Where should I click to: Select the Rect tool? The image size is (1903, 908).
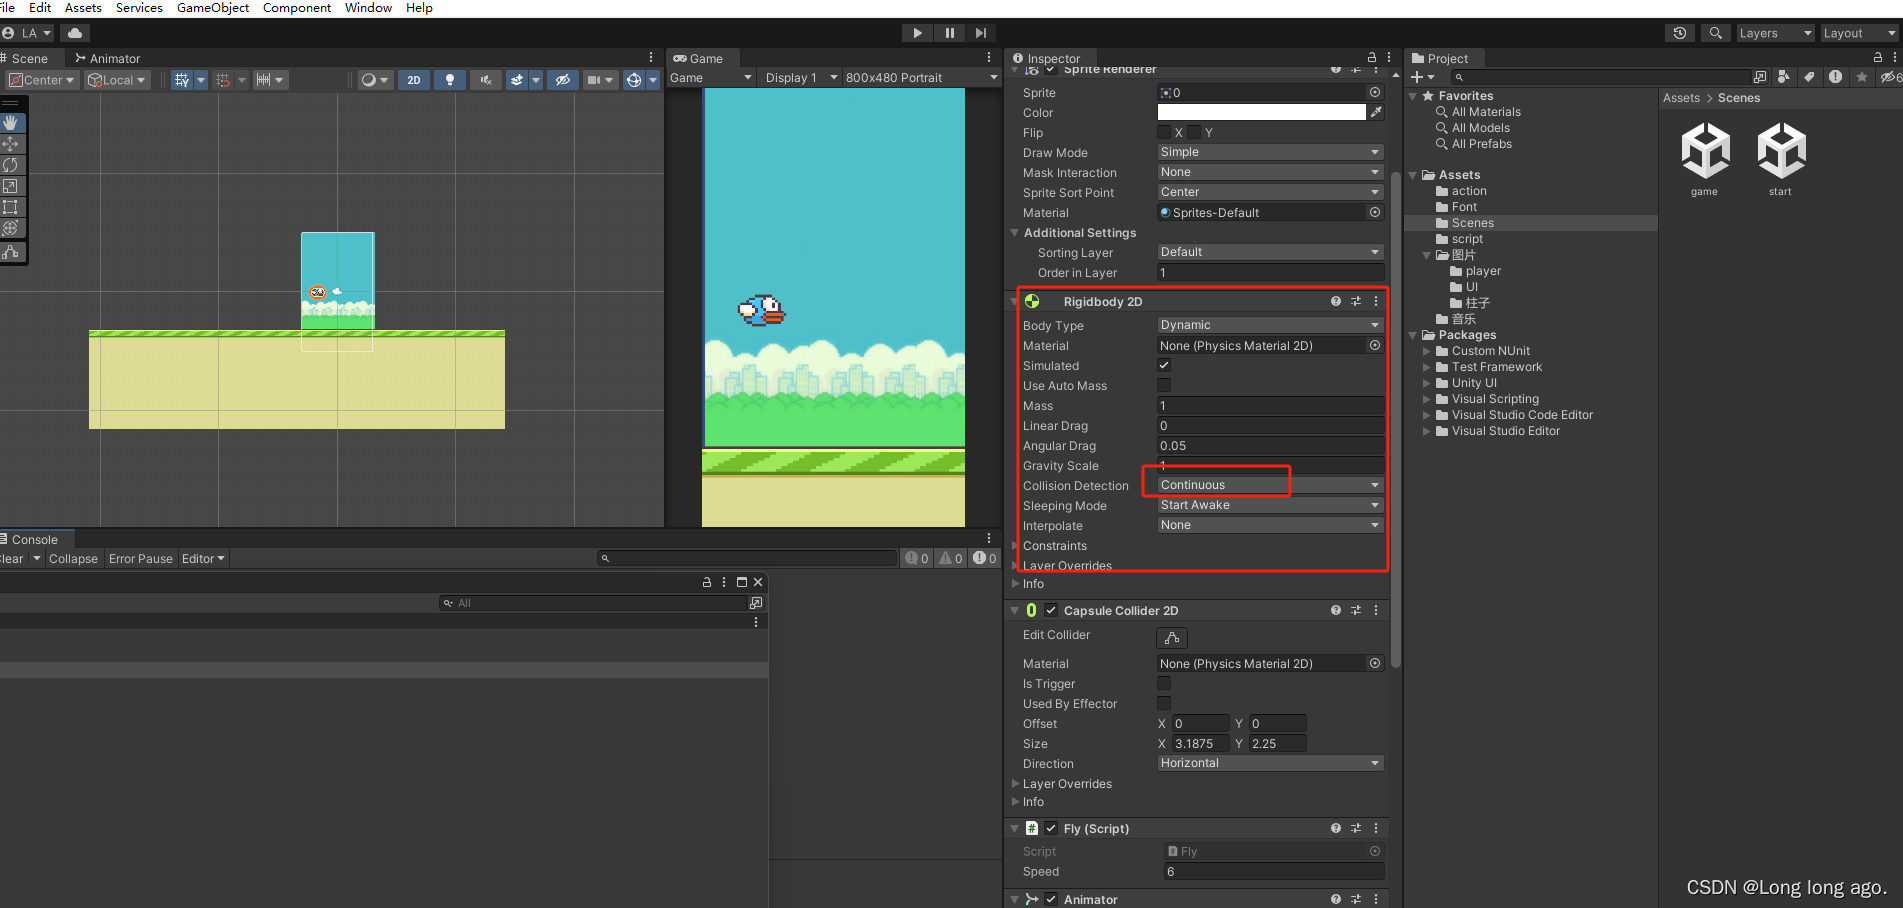[11, 207]
